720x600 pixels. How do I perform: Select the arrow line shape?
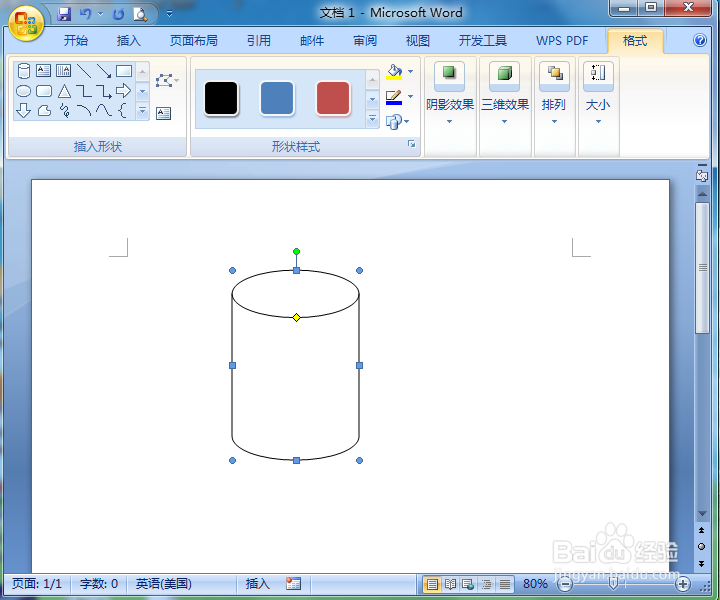tap(104, 71)
